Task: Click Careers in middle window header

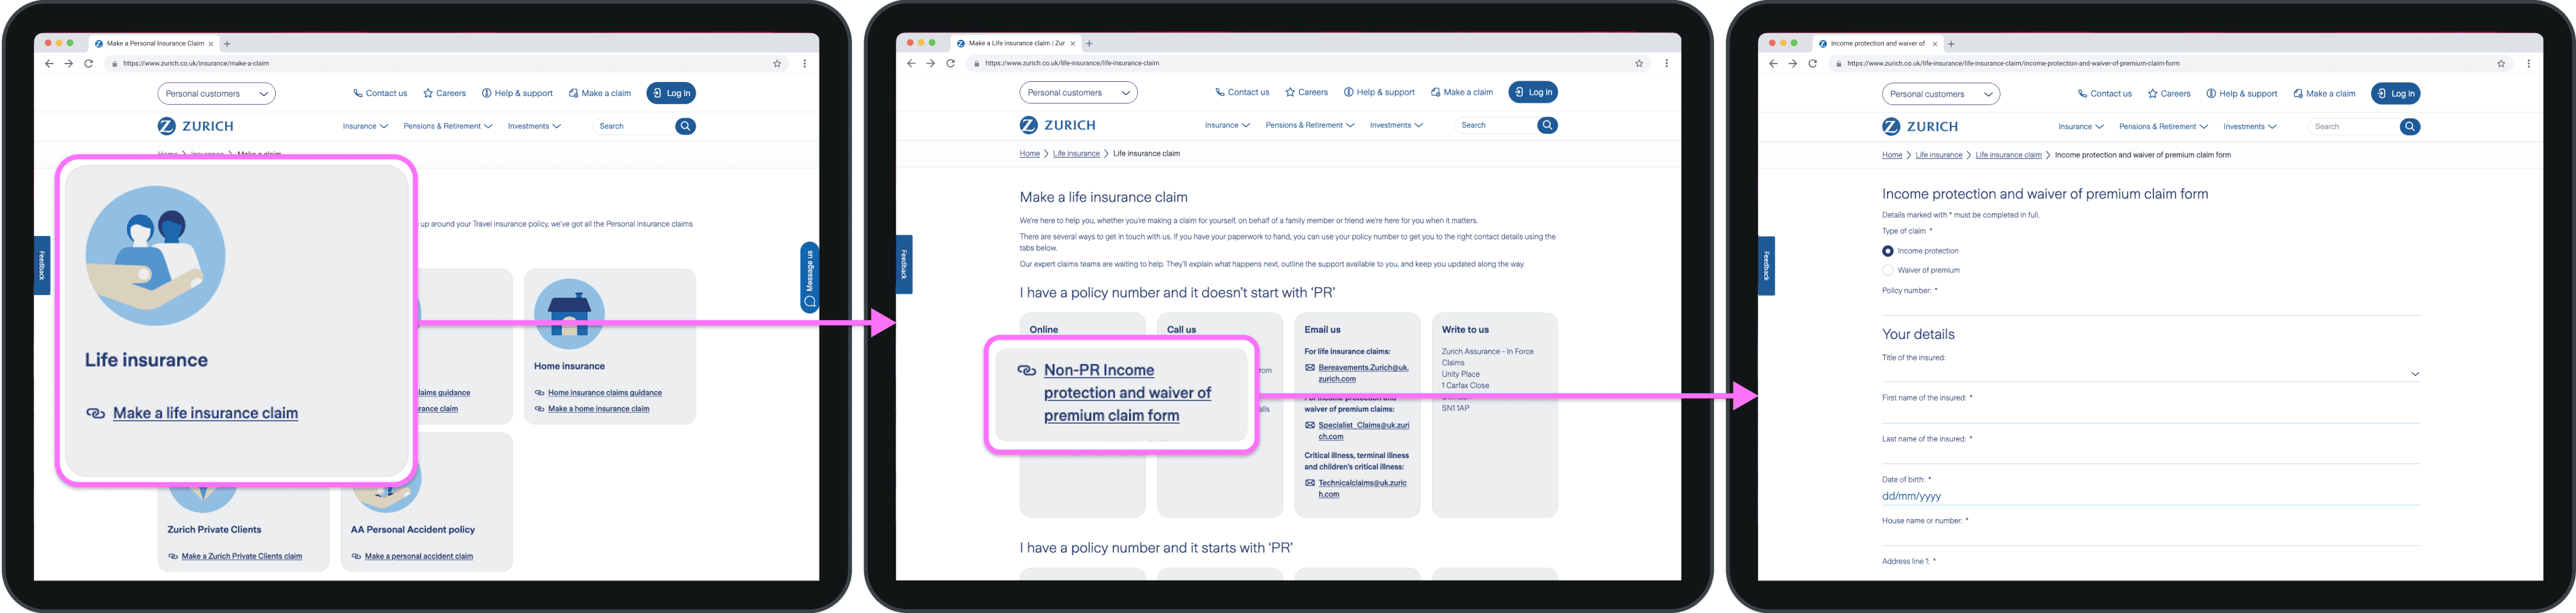Action: click(1306, 92)
